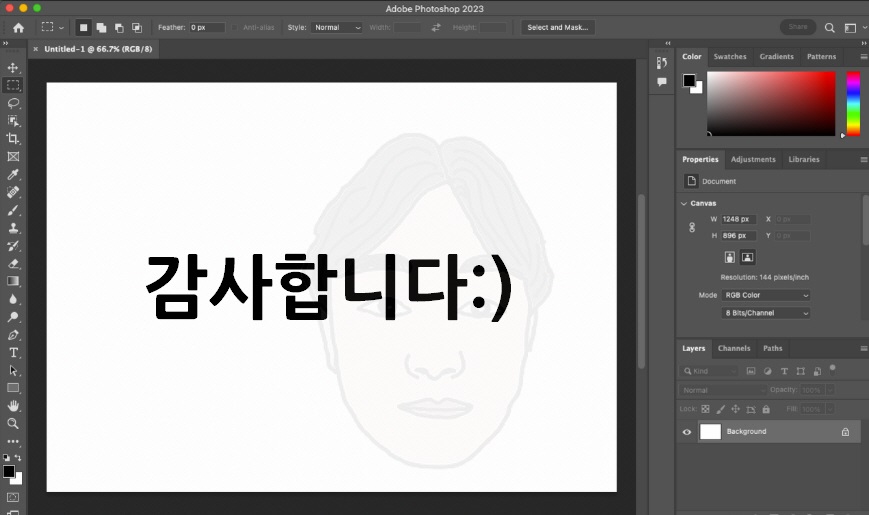Switch to the Channels tab
Screen dimensions: 869x515
(x=734, y=348)
